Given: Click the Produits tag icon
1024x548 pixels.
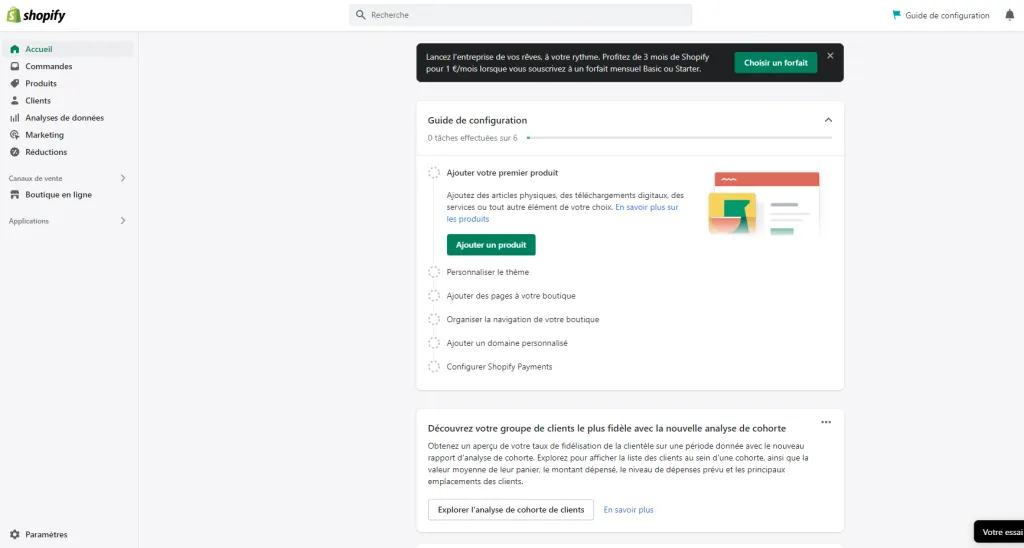Looking at the screenshot, I should pos(14,84).
